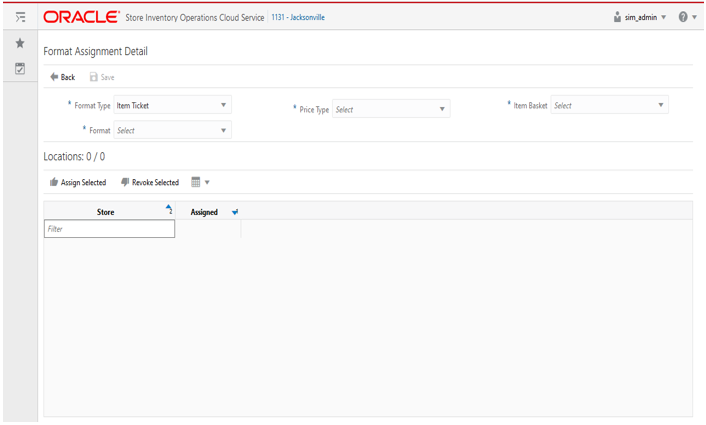Go back using the Back button

63,77
